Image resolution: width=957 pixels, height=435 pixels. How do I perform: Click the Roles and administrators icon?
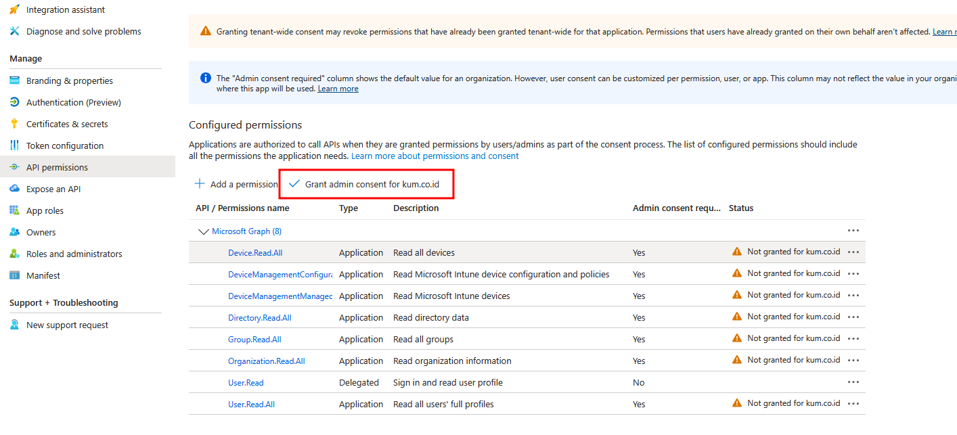(x=15, y=254)
